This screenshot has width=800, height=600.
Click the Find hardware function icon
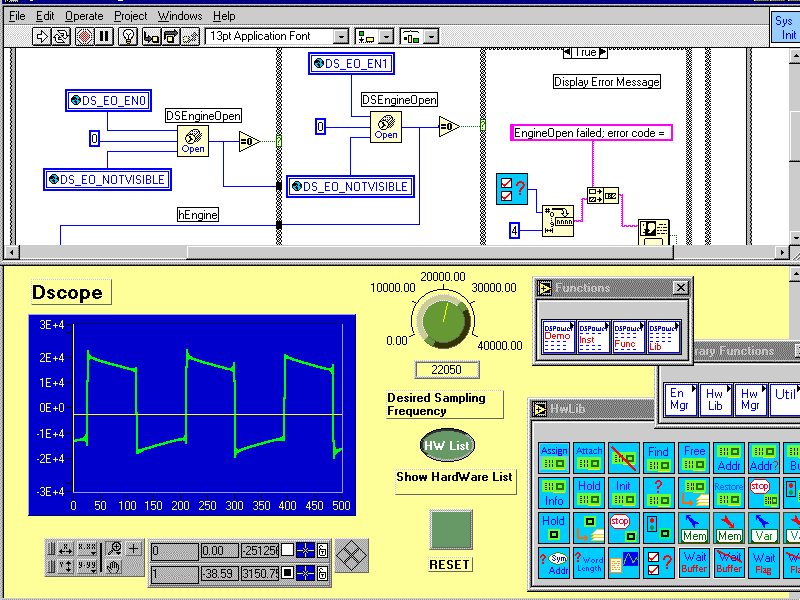pos(658,457)
